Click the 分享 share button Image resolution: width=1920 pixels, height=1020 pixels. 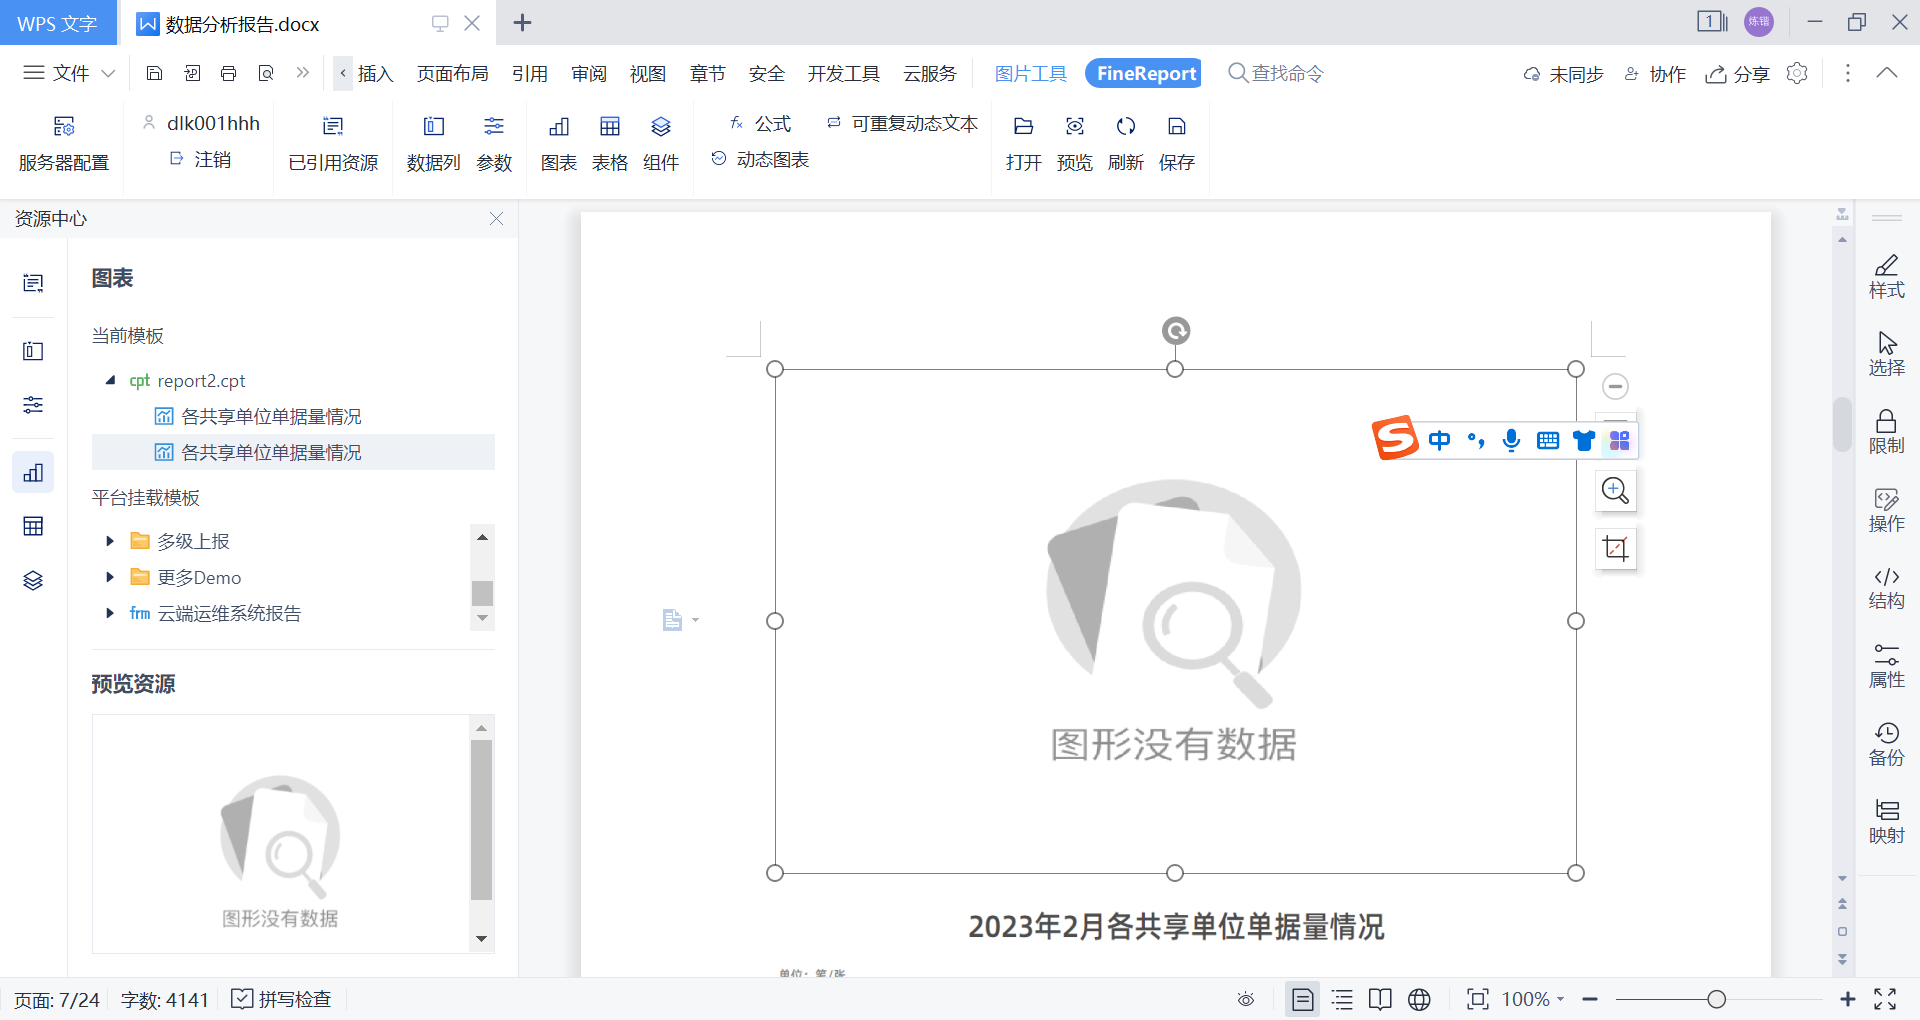pos(1738,74)
